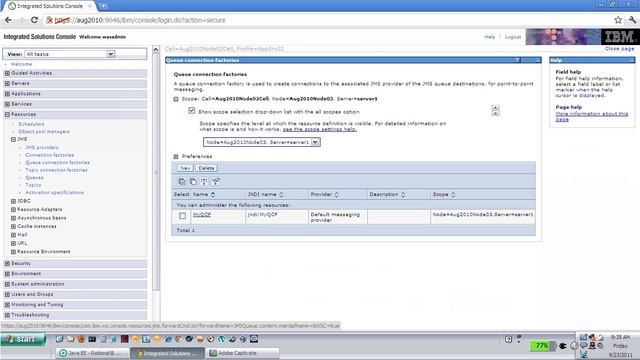This screenshot has width=640, height=360.
Task: Open Topic connection factories in navigation
Action: (x=56, y=170)
